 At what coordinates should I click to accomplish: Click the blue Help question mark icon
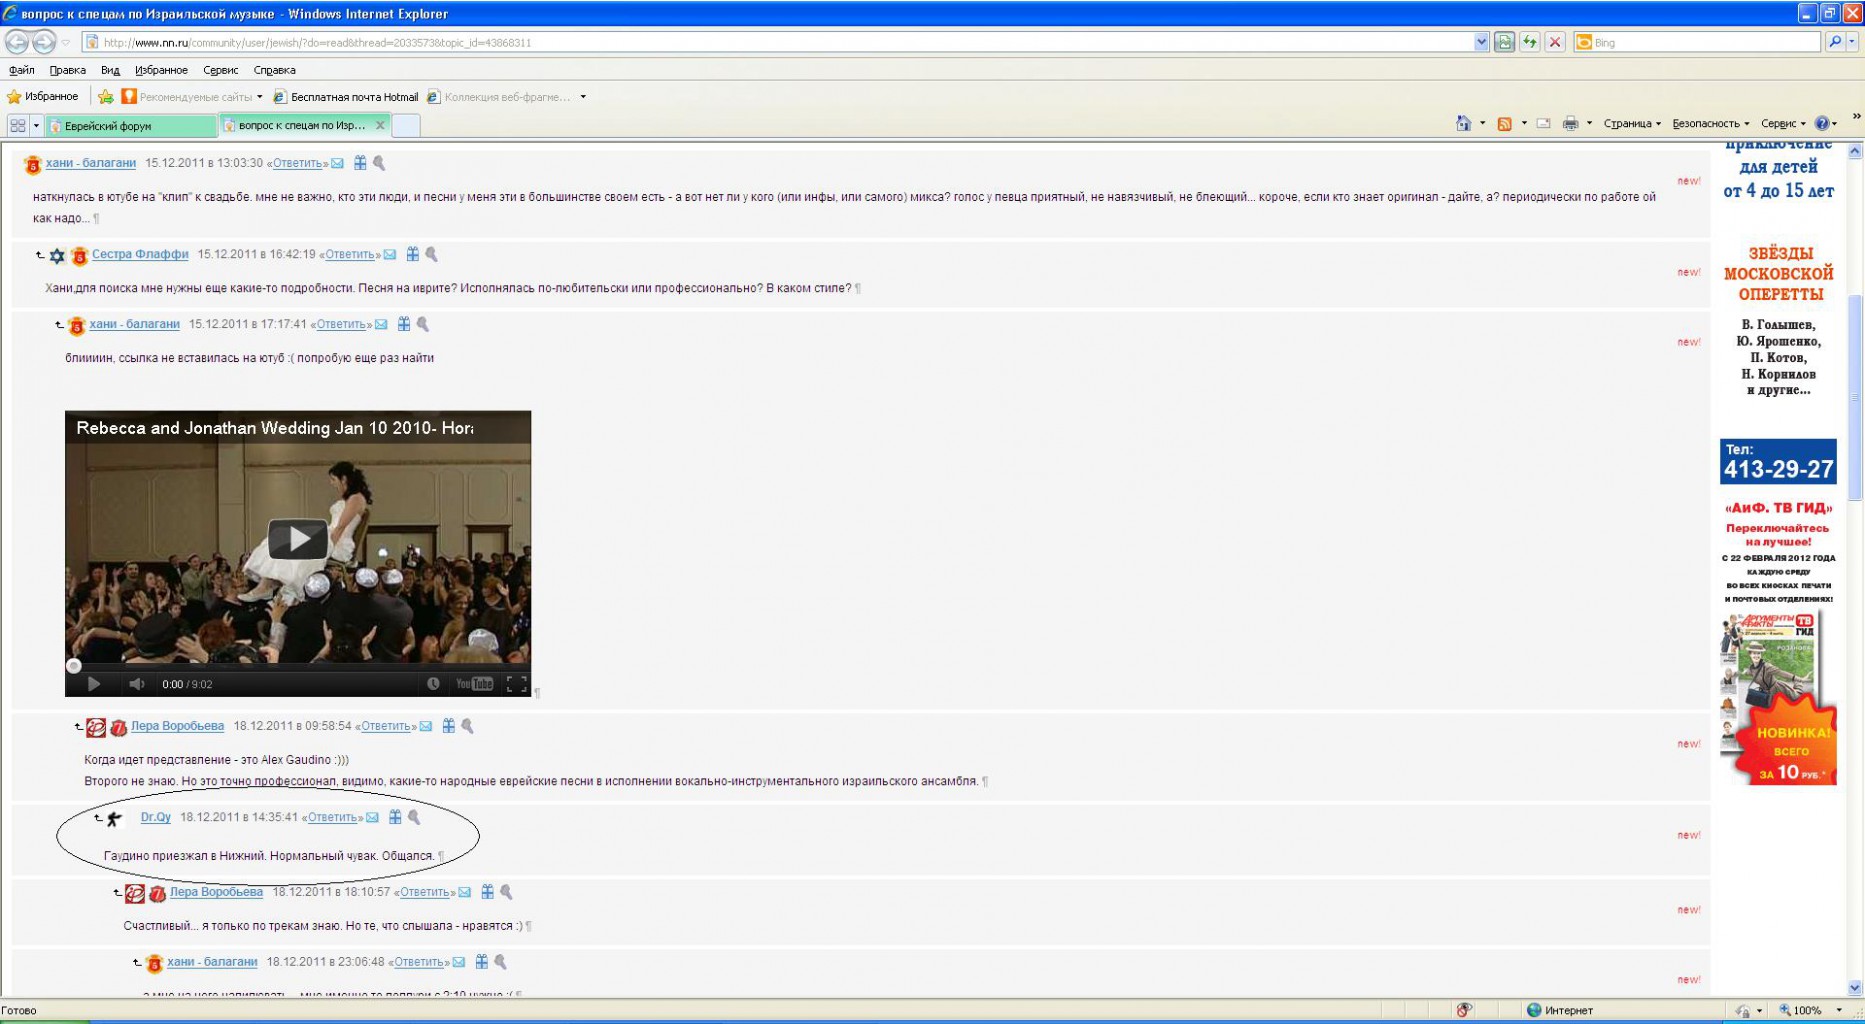(x=1822, y=123)
